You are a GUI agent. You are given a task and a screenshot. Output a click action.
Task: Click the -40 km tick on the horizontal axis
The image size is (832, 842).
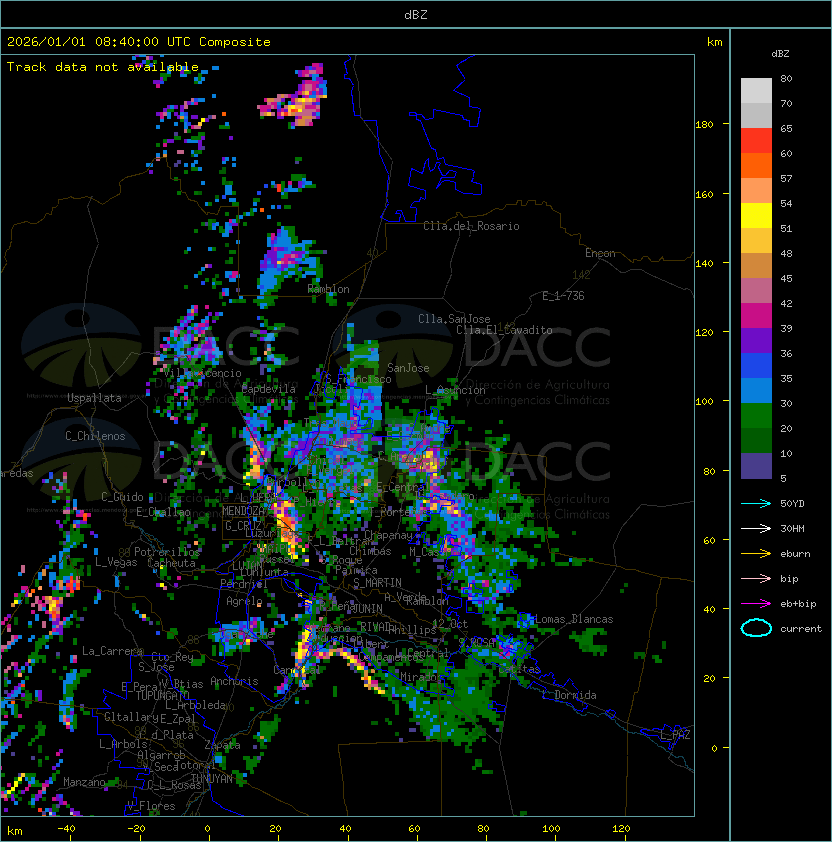[66, 829]
